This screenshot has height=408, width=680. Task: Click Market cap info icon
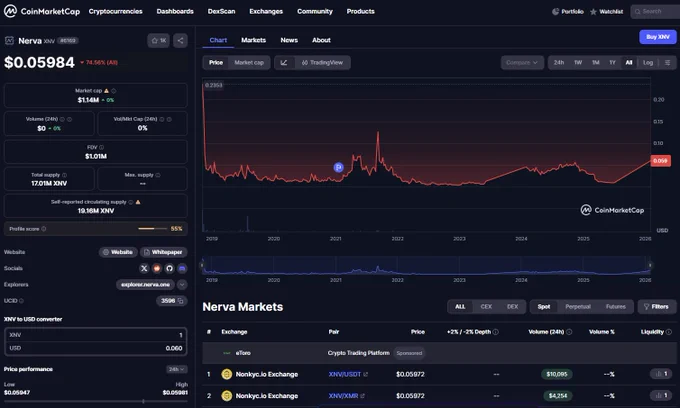tap(114, 91)
